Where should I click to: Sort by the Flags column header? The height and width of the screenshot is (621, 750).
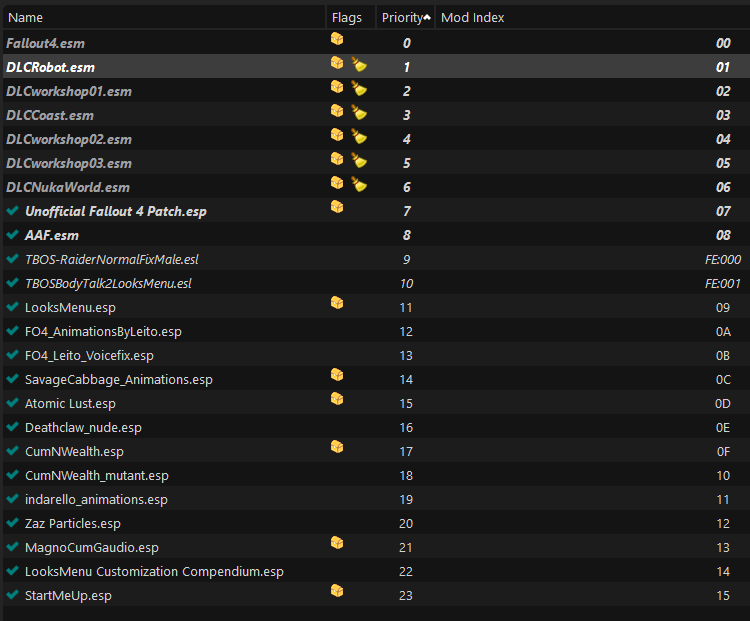(351, 18)
